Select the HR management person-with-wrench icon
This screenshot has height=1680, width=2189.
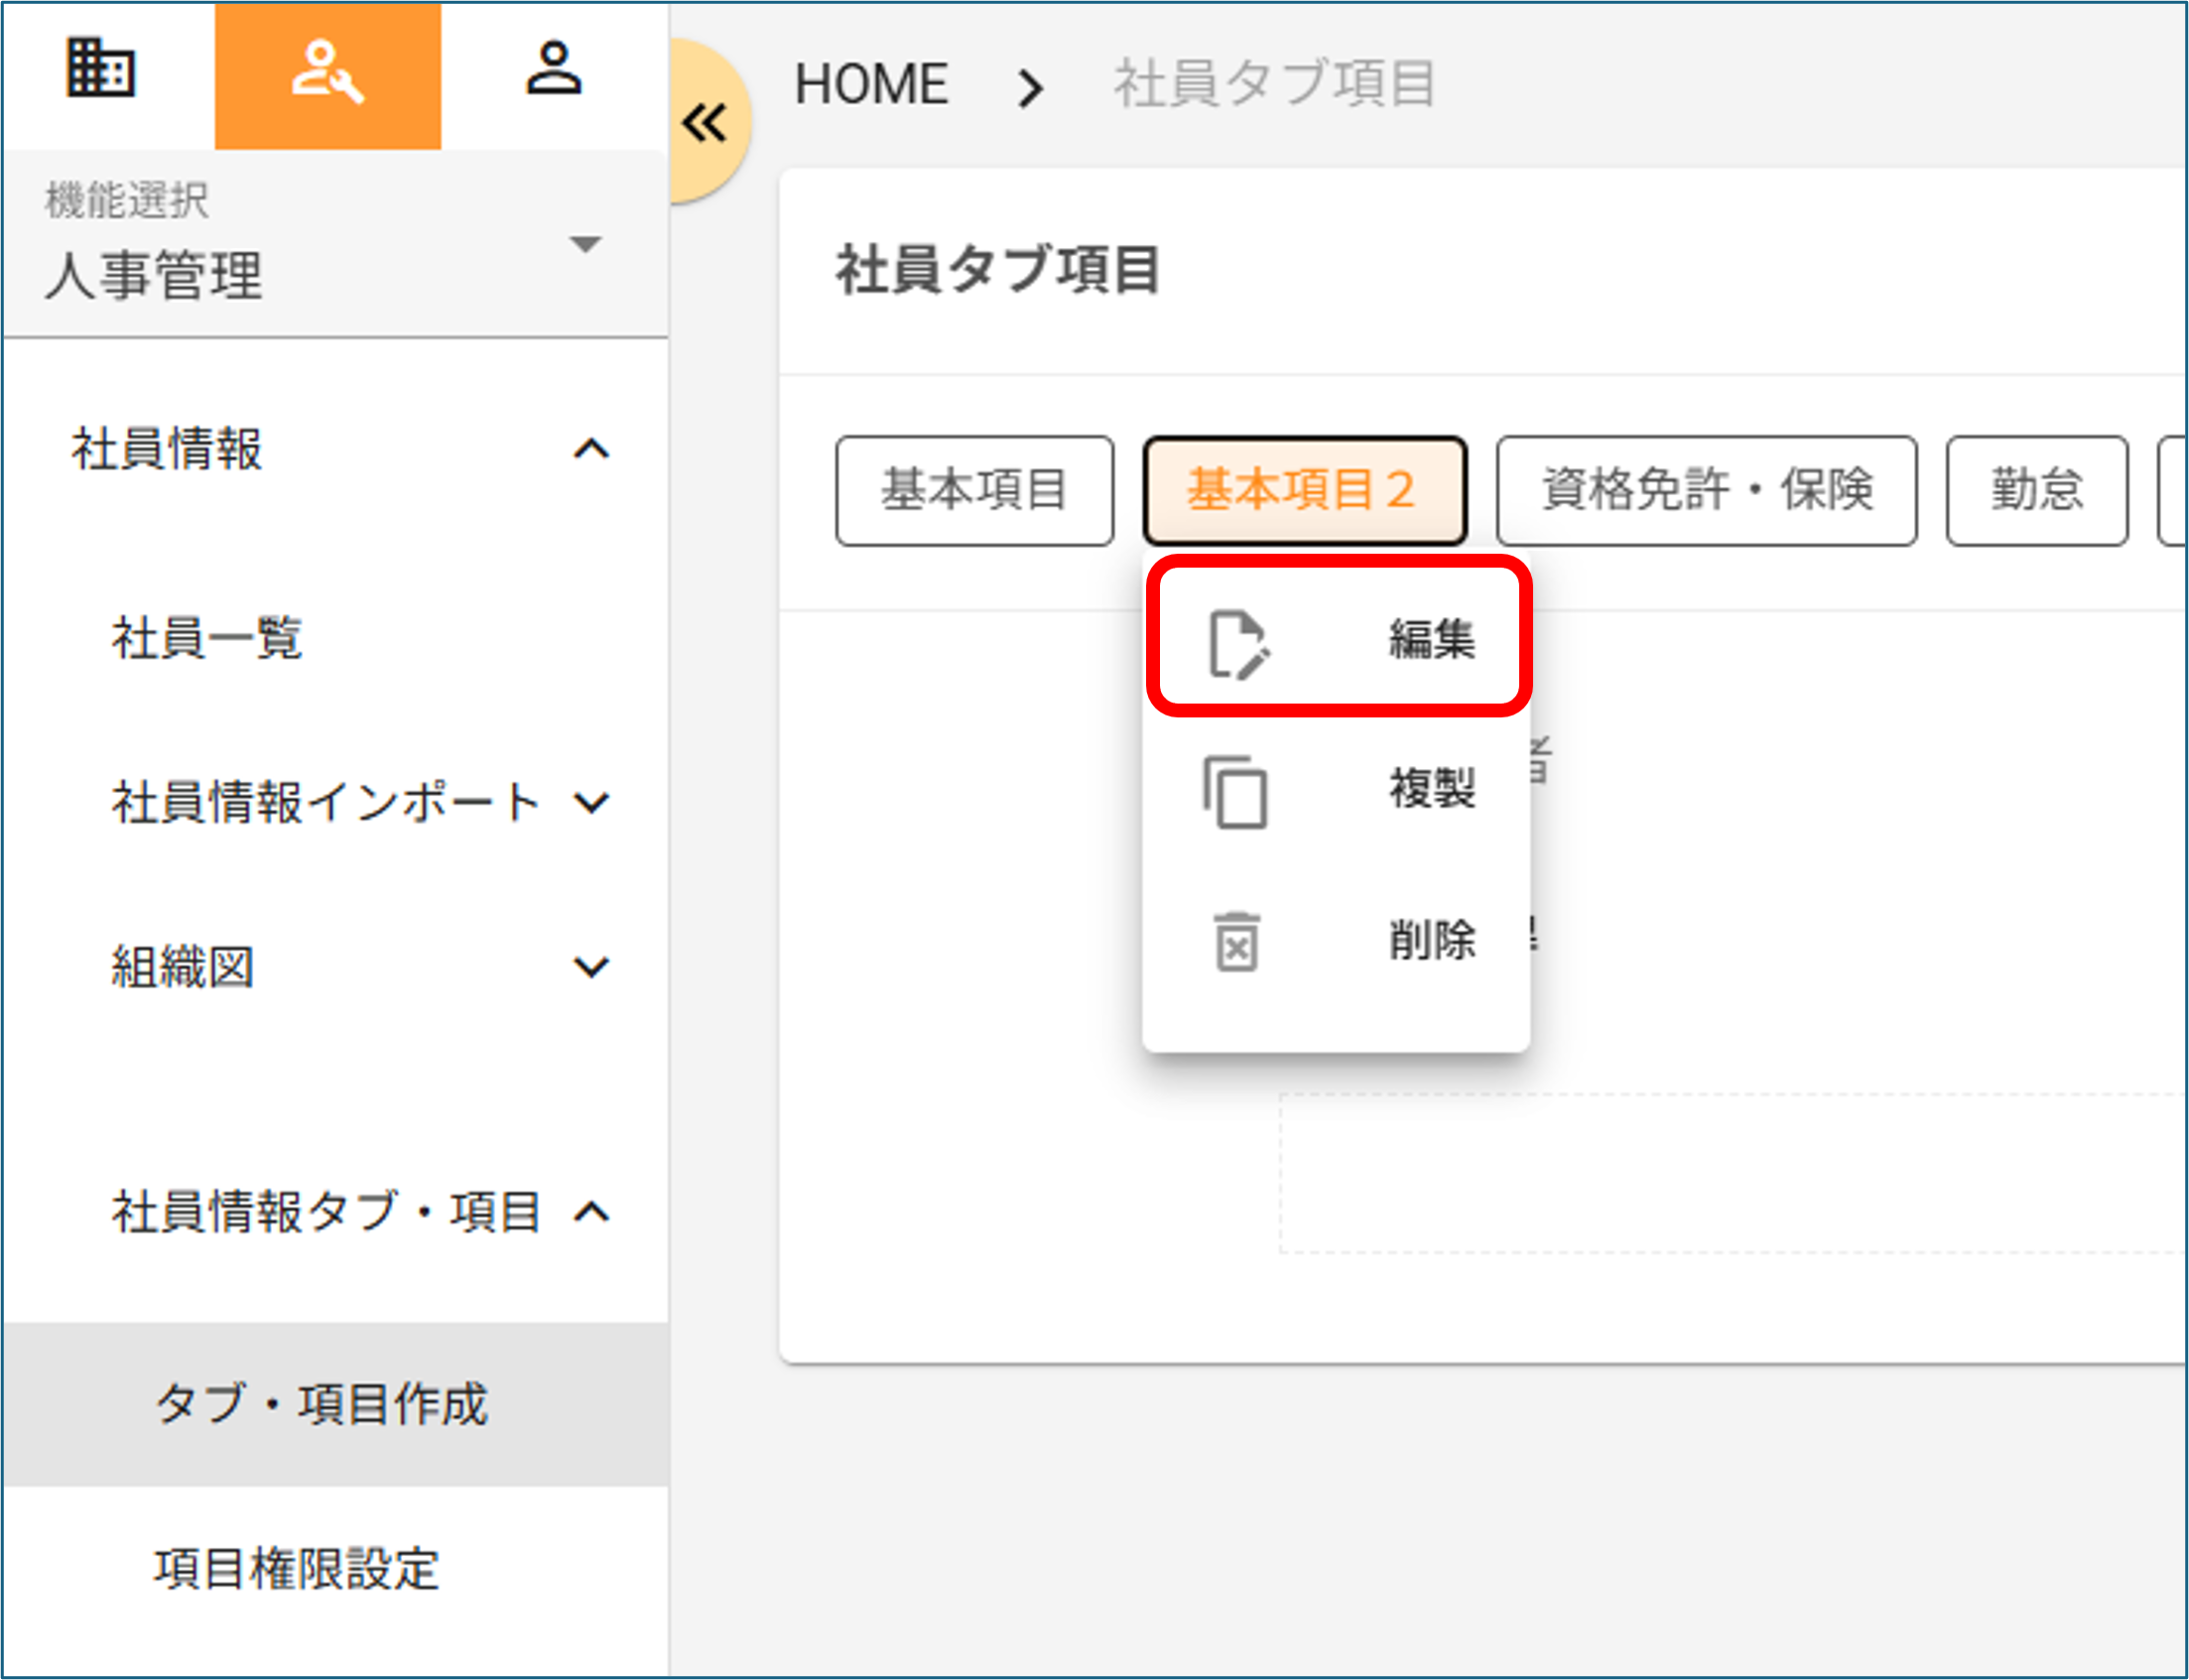pyautogui.click(x=328, y=70)
